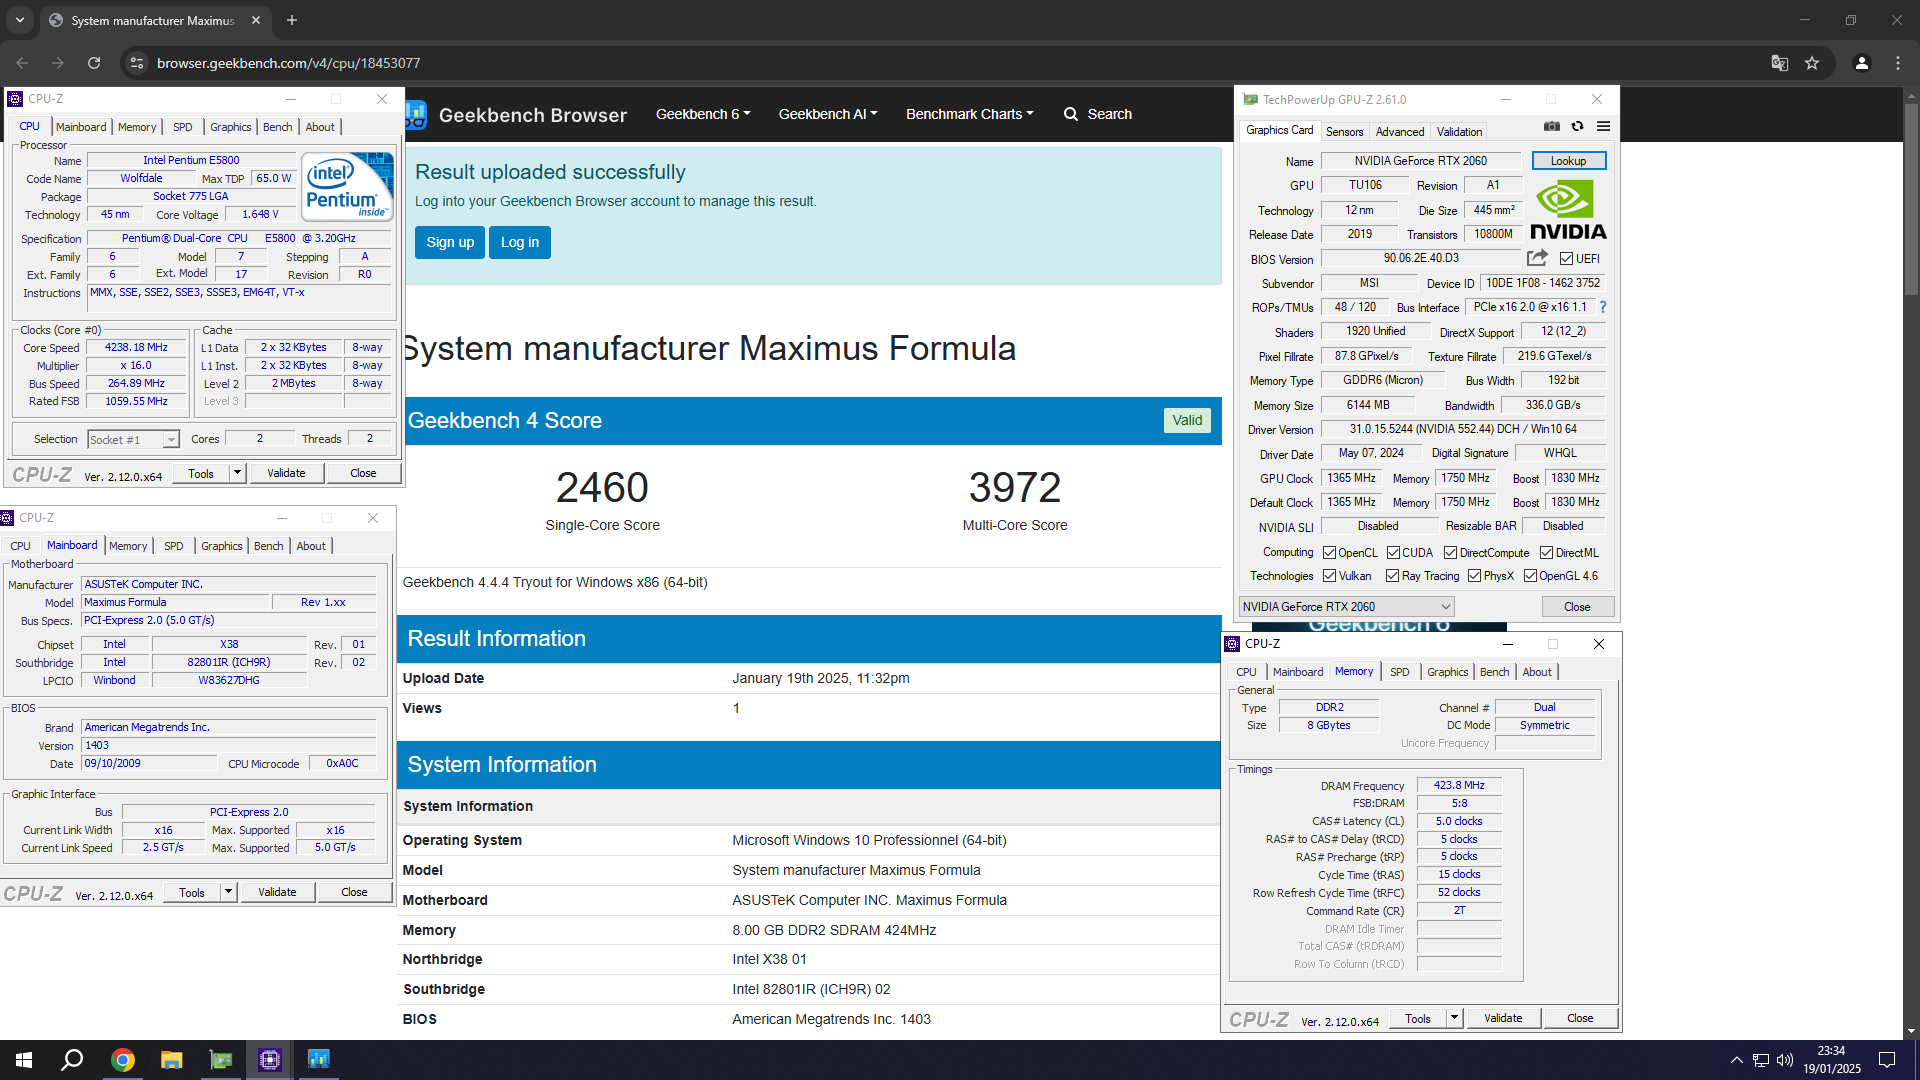Toggle the PhysX checkbox
The height and width of the screenshot is (1080, 1920).
coord(1474,576)
